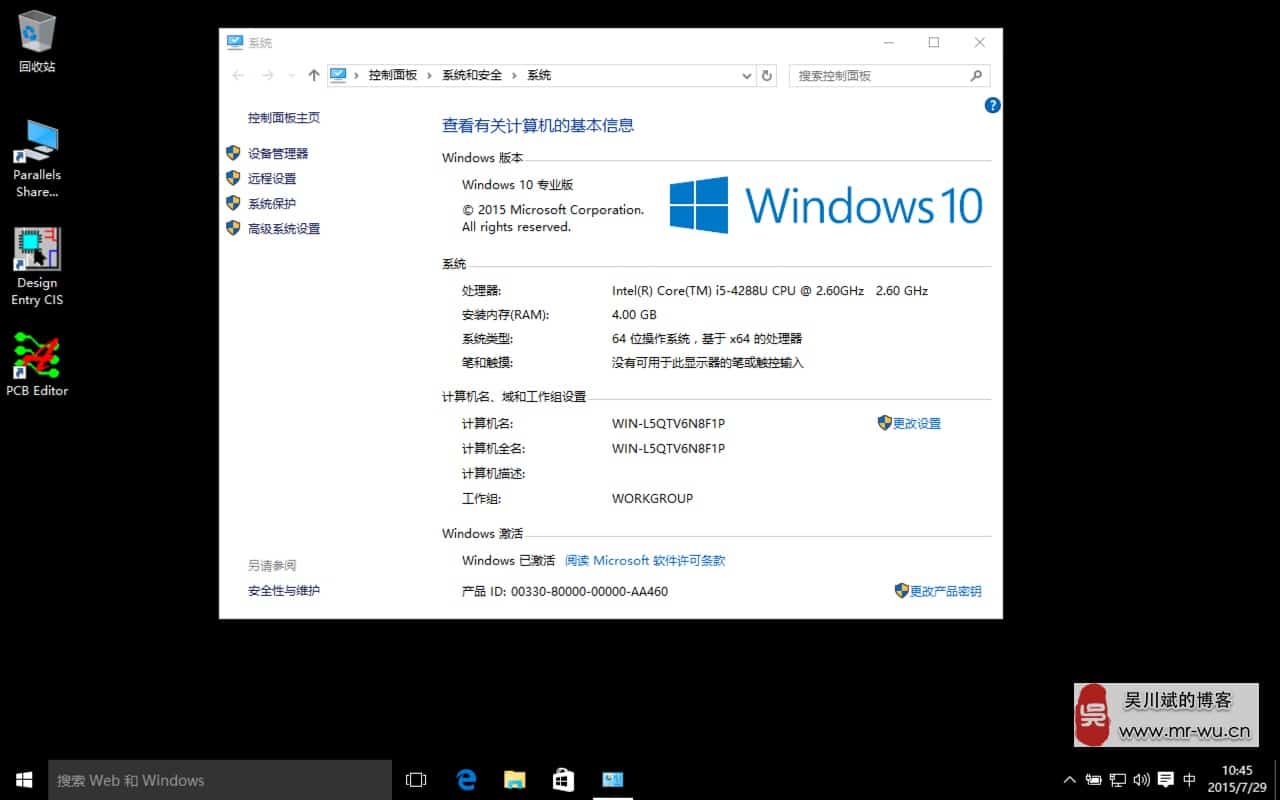The height and width of the screenshot is (800, 1280).
Task: Click the 64 位操作系统 system type value
Action: point(707,338)
